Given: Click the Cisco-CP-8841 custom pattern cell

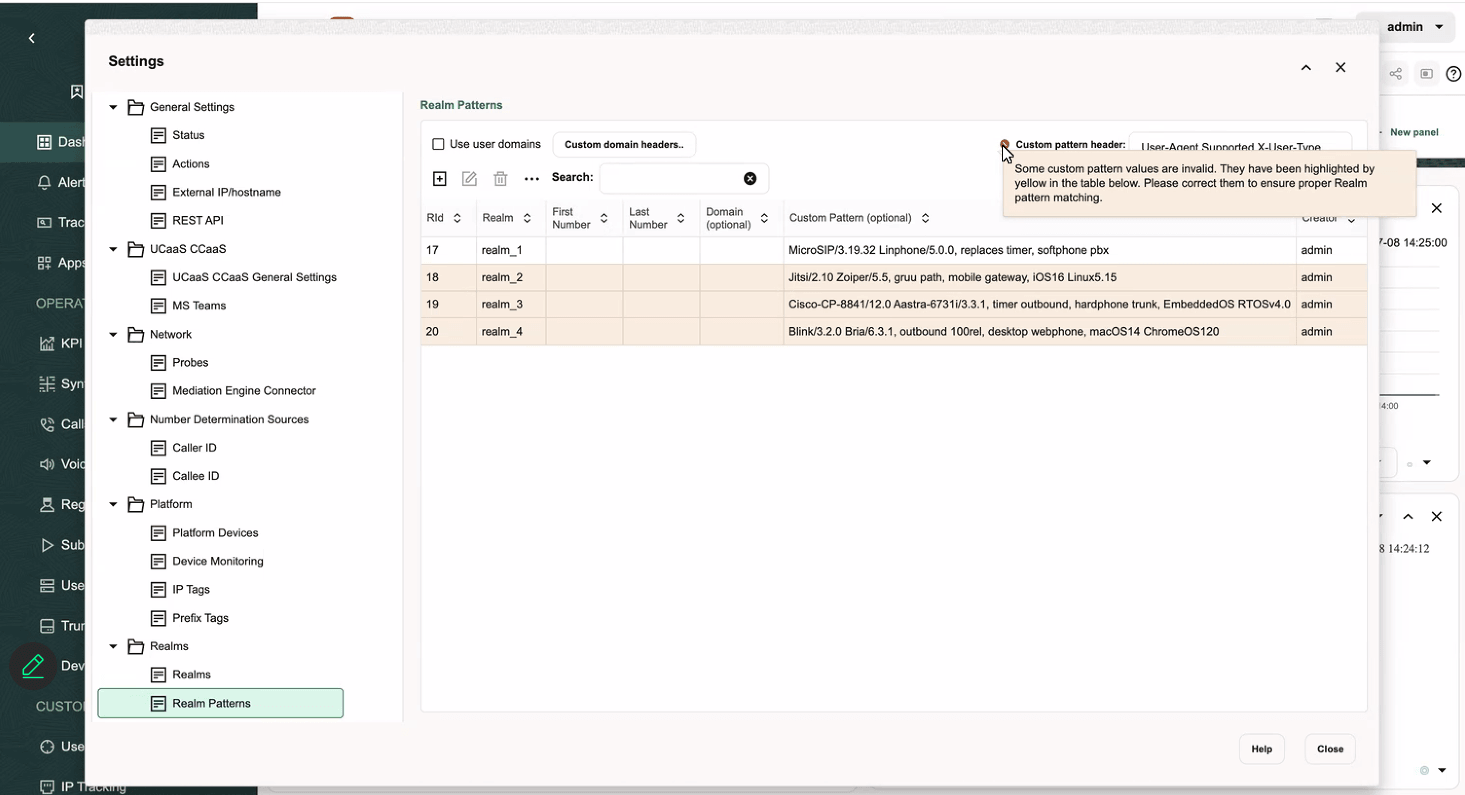Looking at the screenshot, I should tap(1040, 304).
